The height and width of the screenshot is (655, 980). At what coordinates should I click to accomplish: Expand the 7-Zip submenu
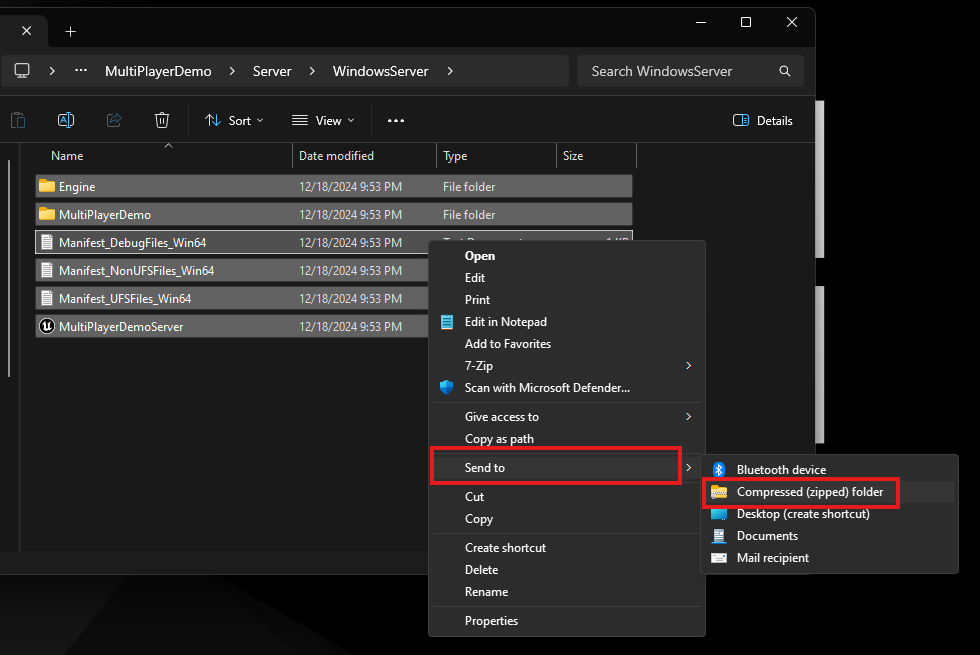pyautogui.click(x=567, y=366)
